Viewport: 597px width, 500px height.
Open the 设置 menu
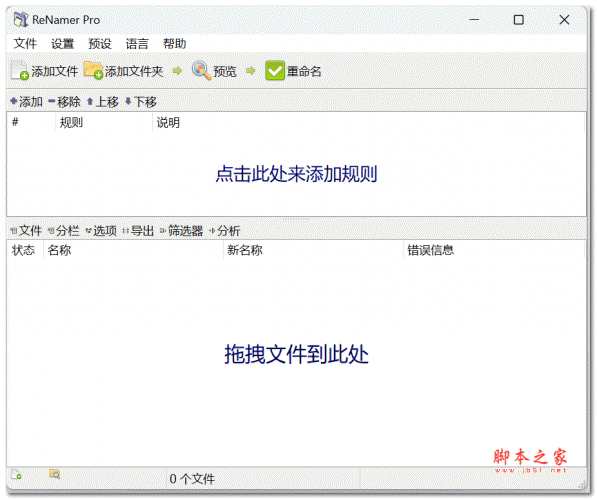(62, 44)
